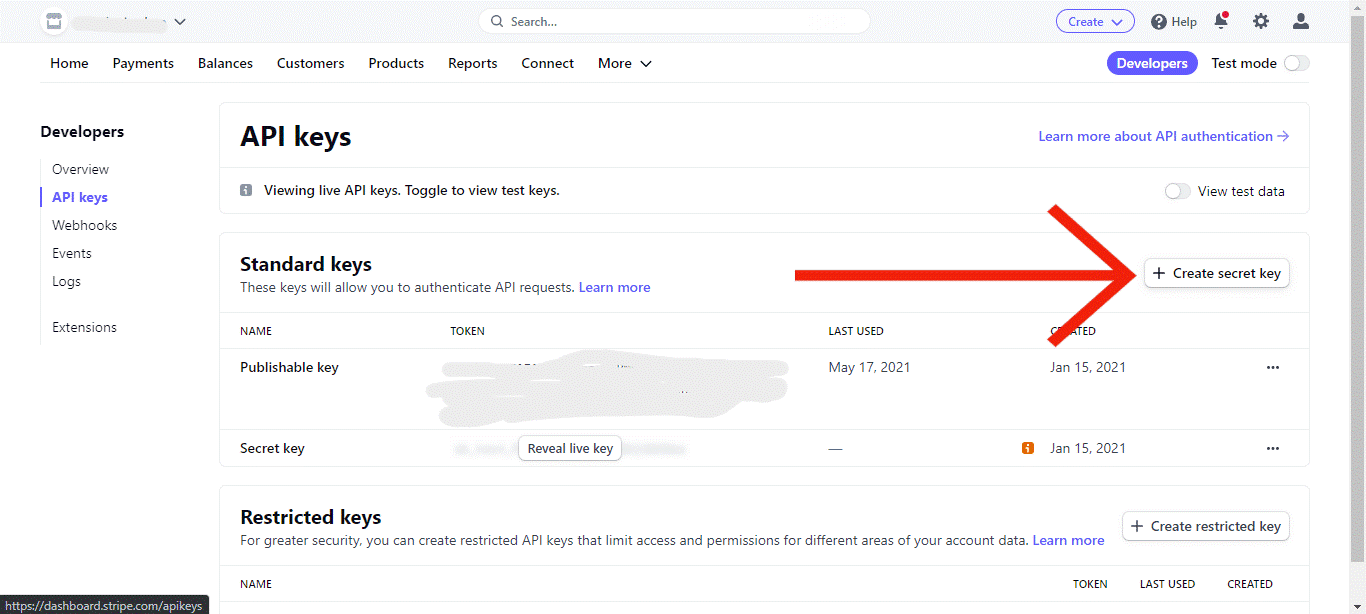The height and width of the screenshot is (614, 1366).
Task: Click the Secret key name
Action: [272, 448]
